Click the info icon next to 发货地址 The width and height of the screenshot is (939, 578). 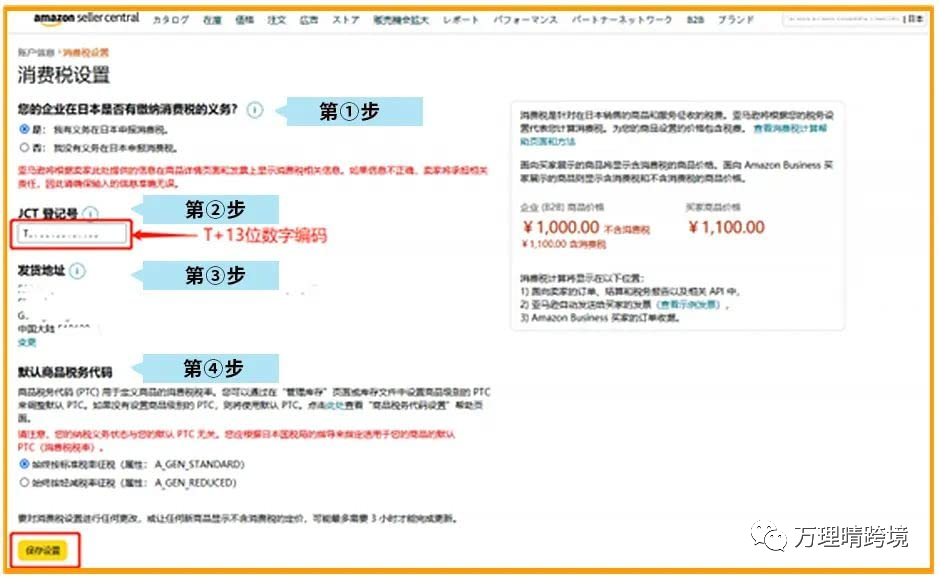77,271
